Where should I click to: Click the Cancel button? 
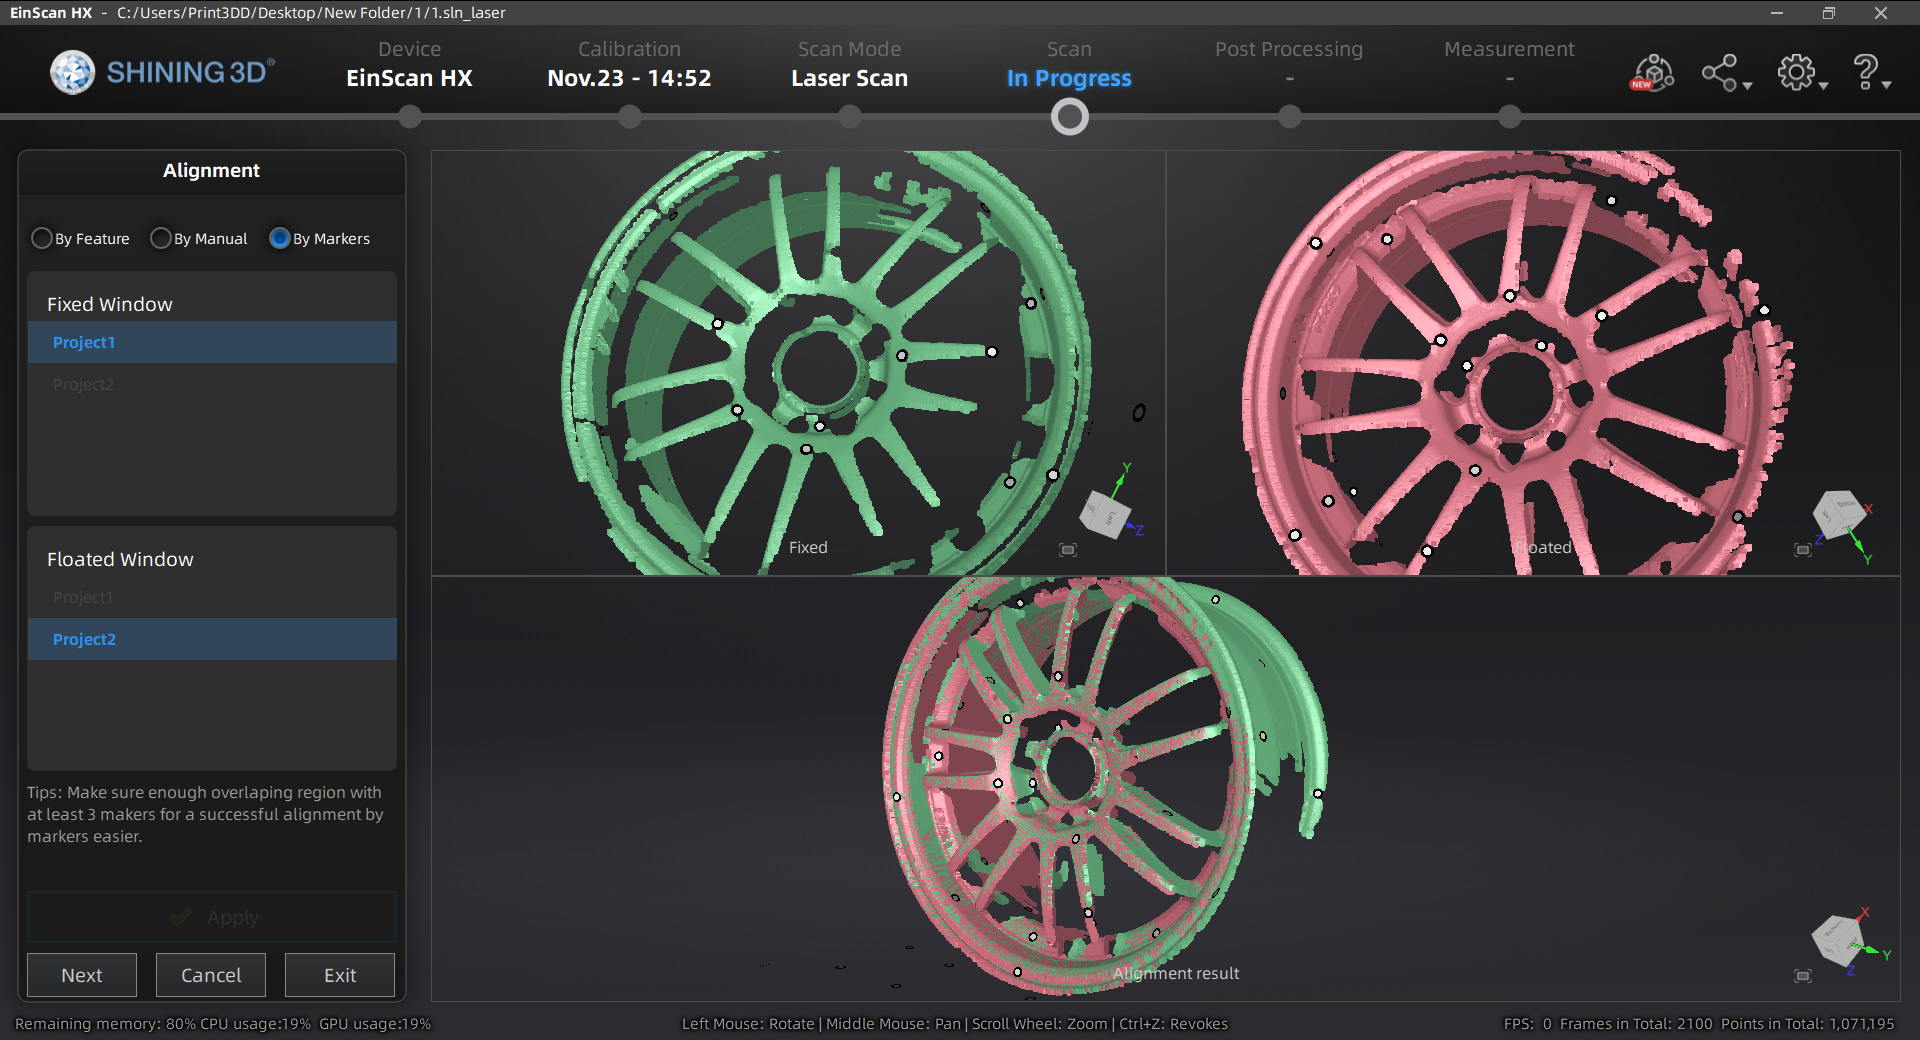(x=211, y=975)
